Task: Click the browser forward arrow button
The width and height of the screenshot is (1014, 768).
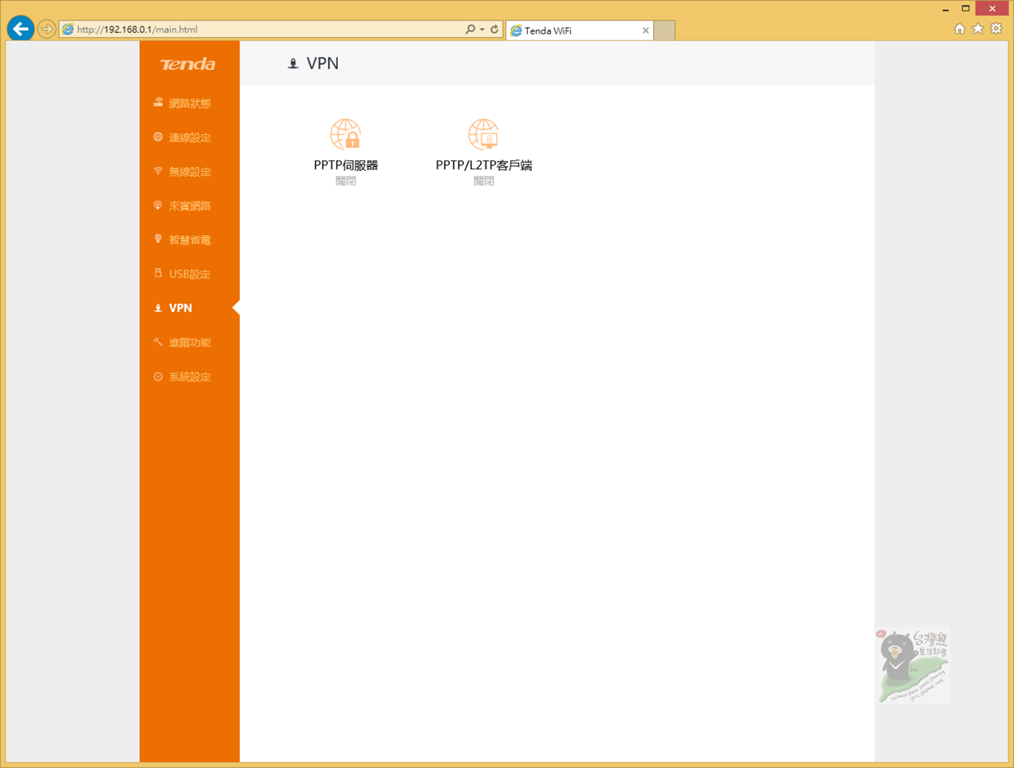Action: [x=46, y=29]
